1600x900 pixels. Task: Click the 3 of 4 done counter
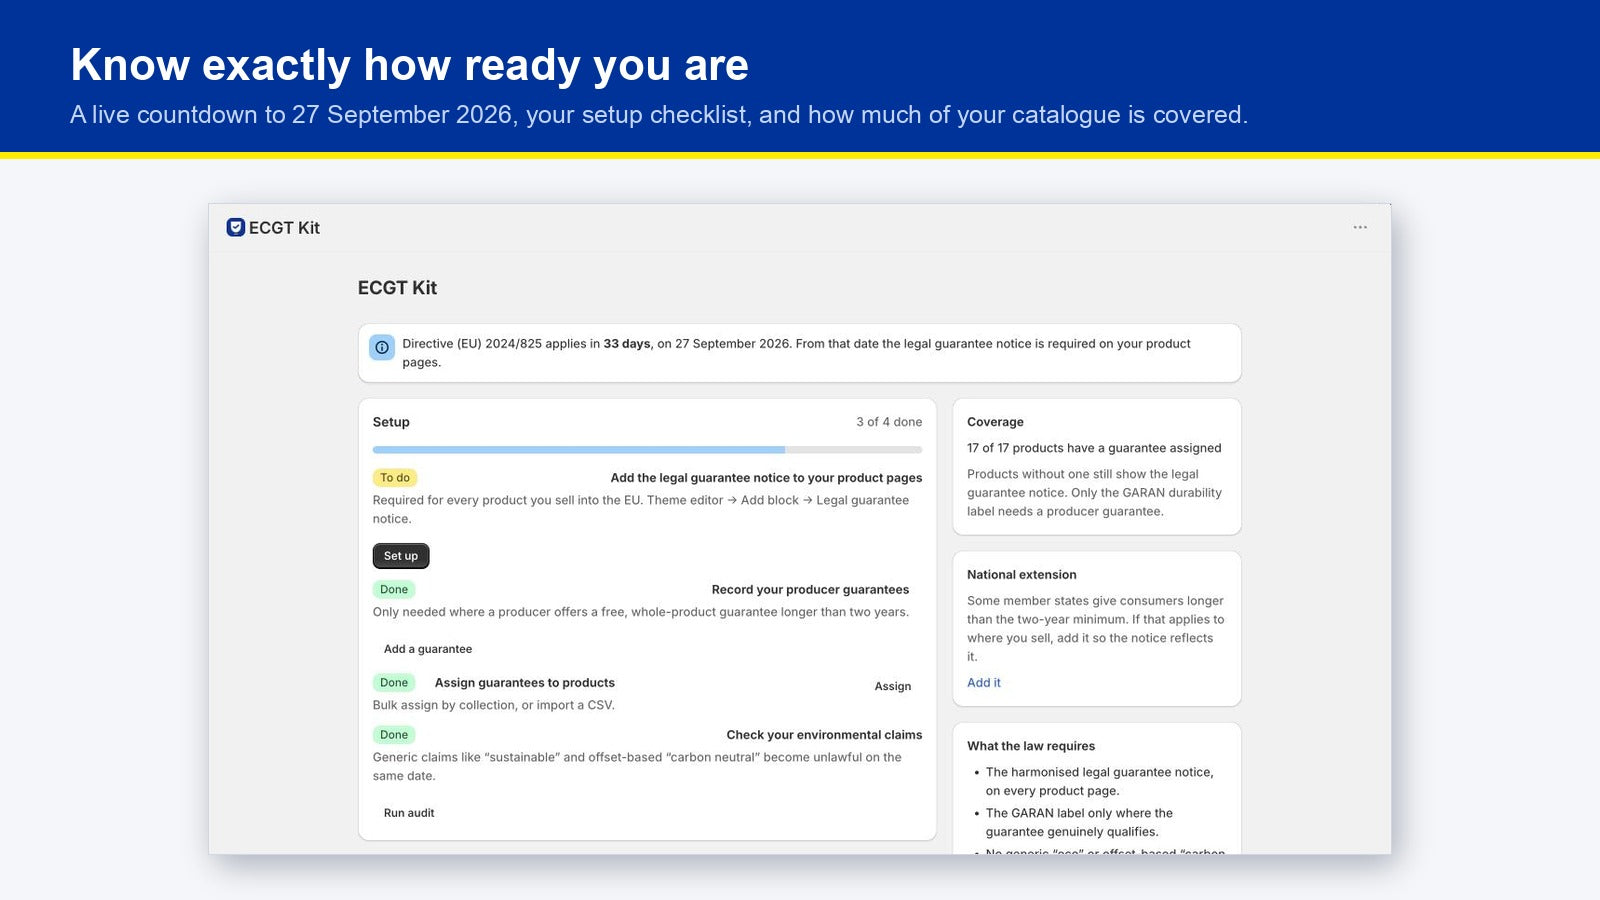pos(889,422)
